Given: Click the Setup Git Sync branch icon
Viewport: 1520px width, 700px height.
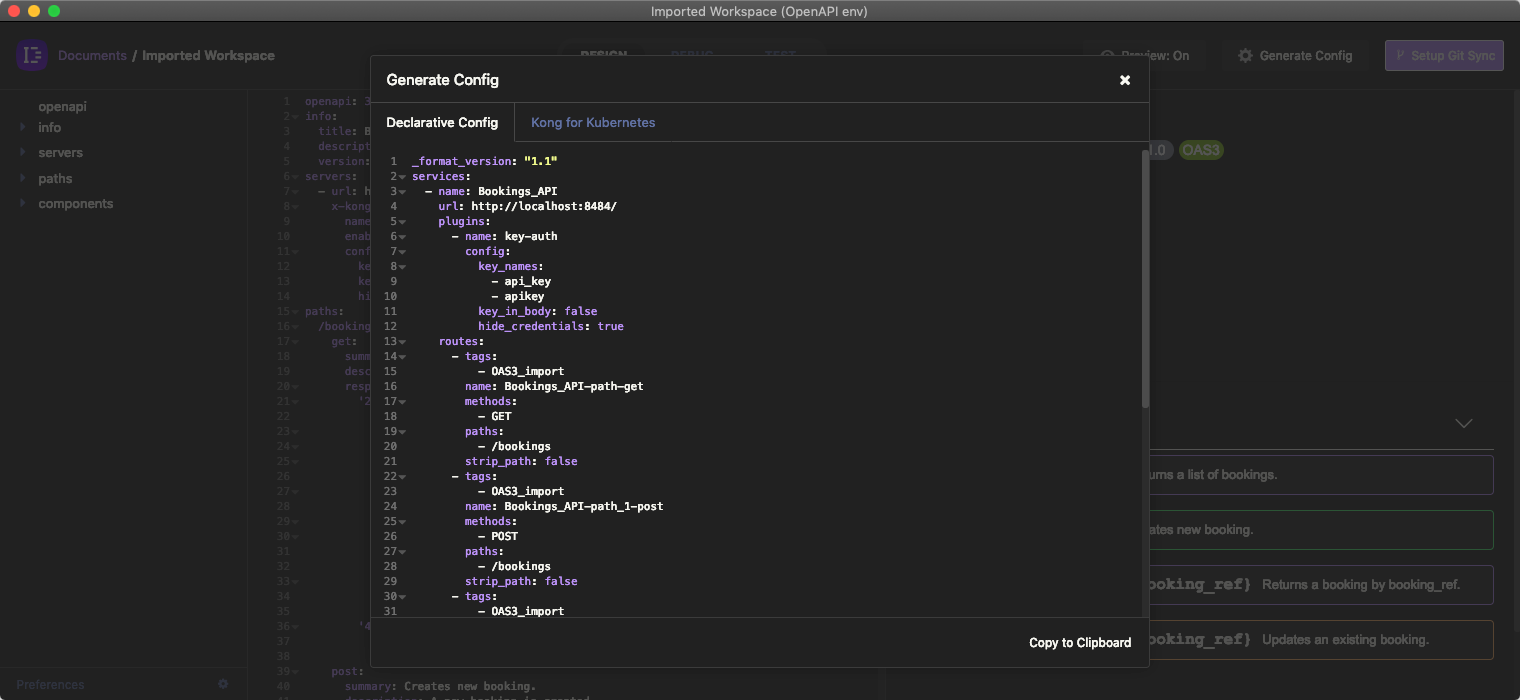Looking at the screenshot, I should pos(1400,56).
